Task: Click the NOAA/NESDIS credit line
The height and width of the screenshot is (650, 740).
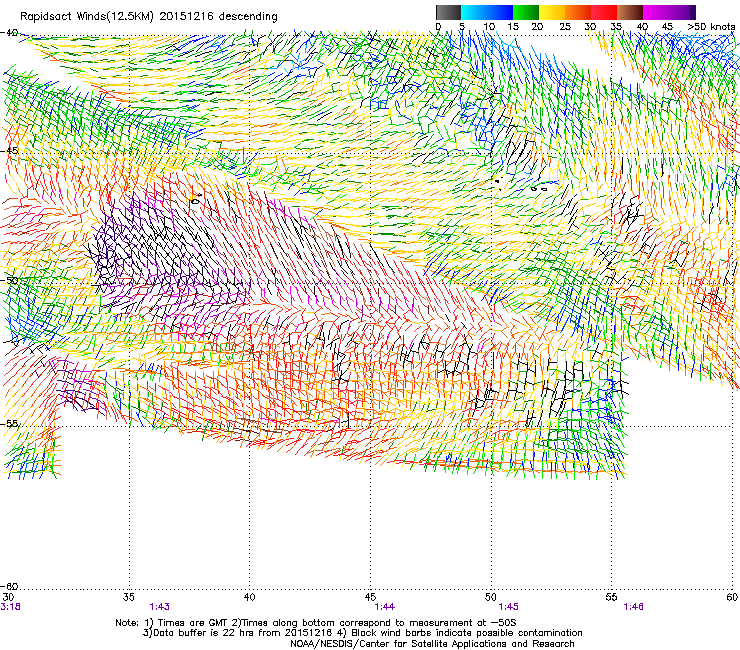Action: [432, 644]
